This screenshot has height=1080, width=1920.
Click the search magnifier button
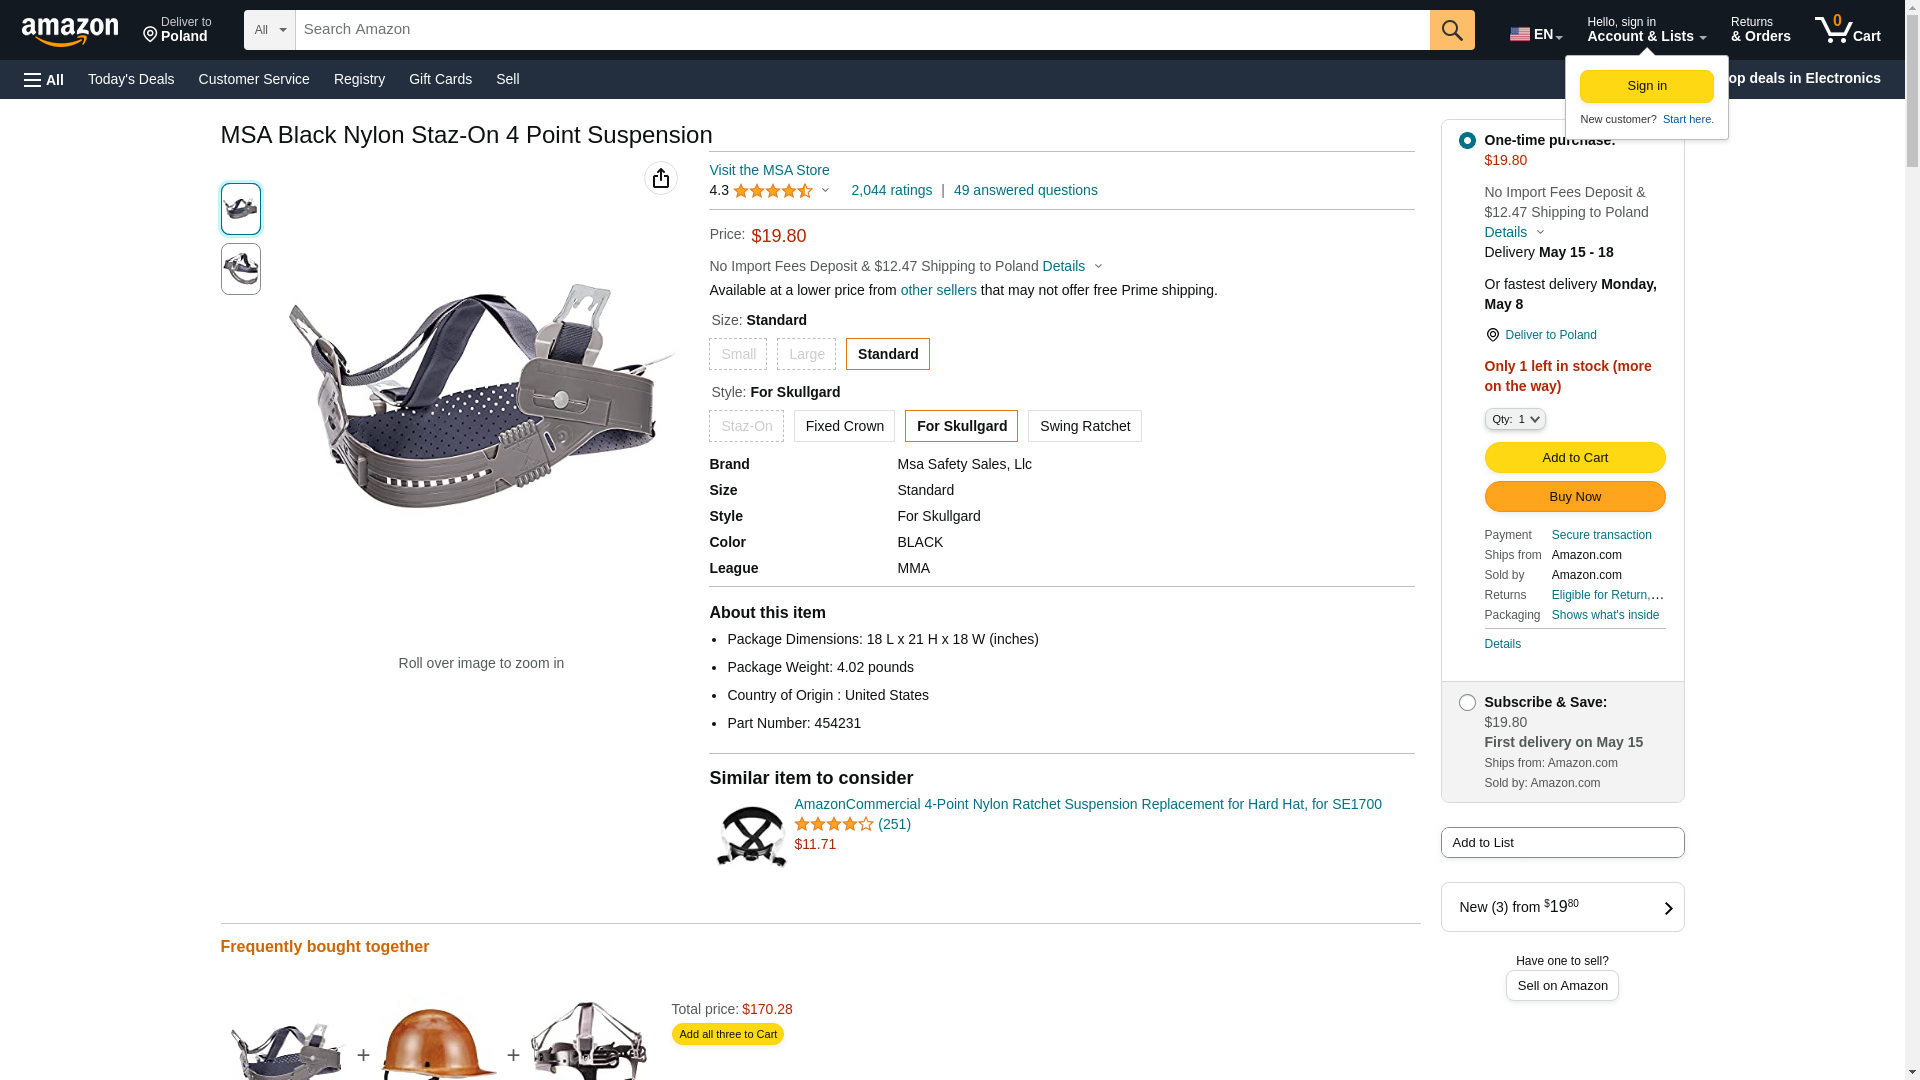click(x=1452, y=30)
